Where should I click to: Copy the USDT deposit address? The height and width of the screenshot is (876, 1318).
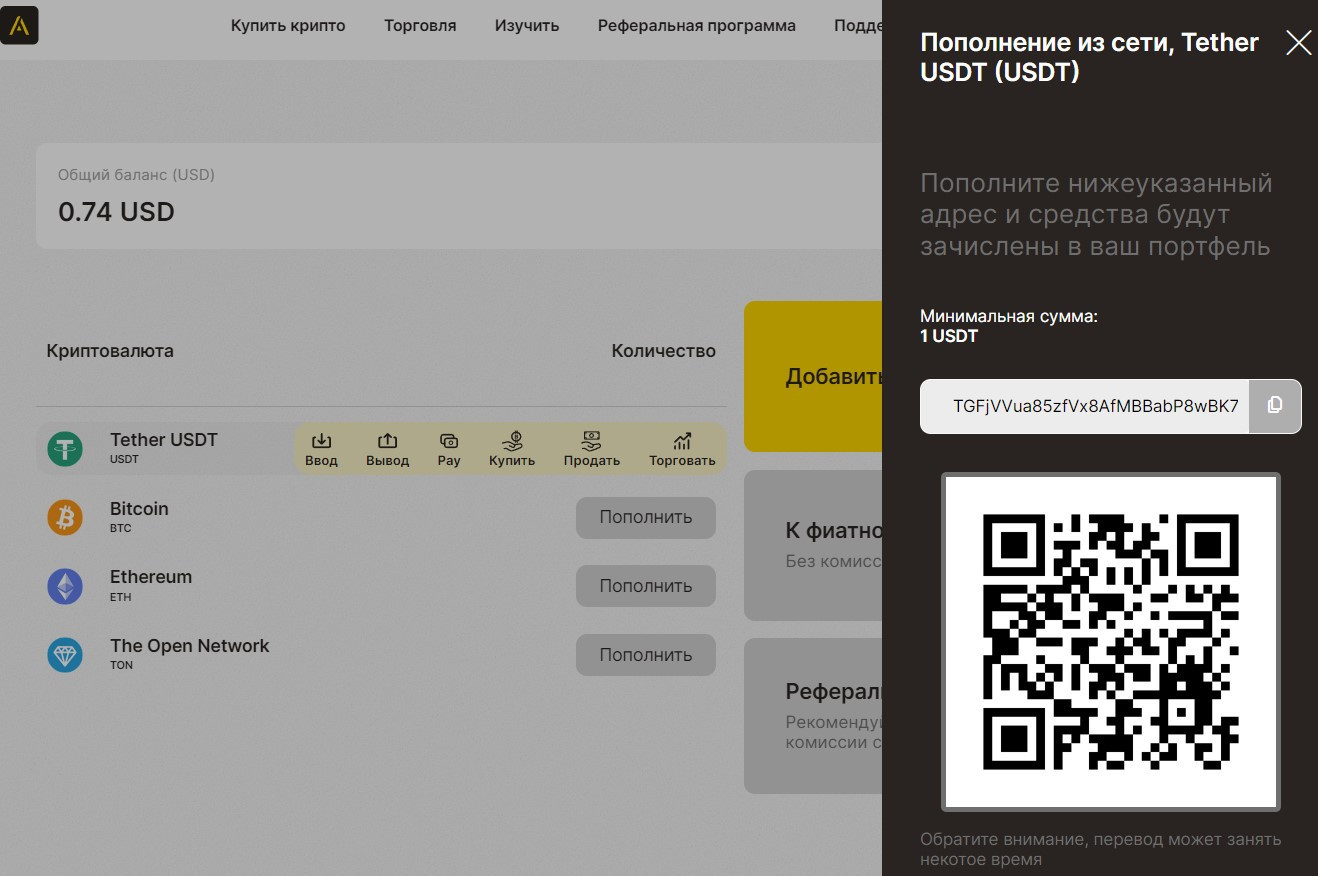pyautogui.click(x=1275, y=405)
